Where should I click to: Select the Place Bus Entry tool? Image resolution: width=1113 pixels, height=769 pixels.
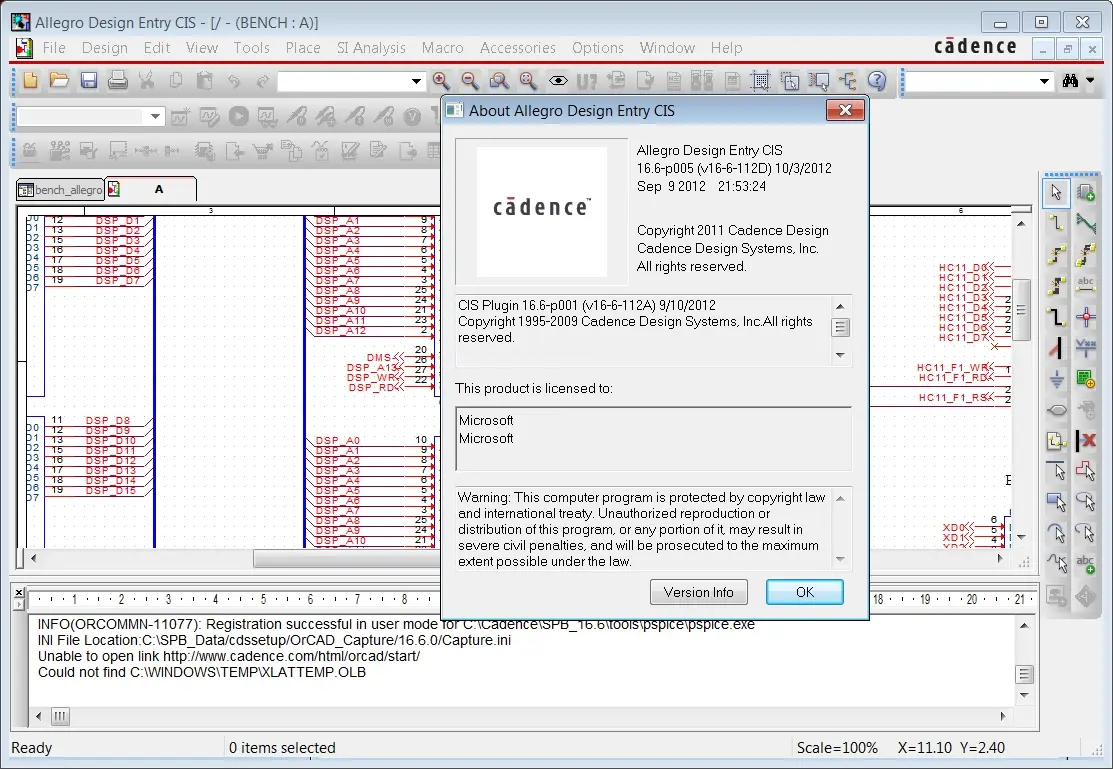[x=1056, y=349]
